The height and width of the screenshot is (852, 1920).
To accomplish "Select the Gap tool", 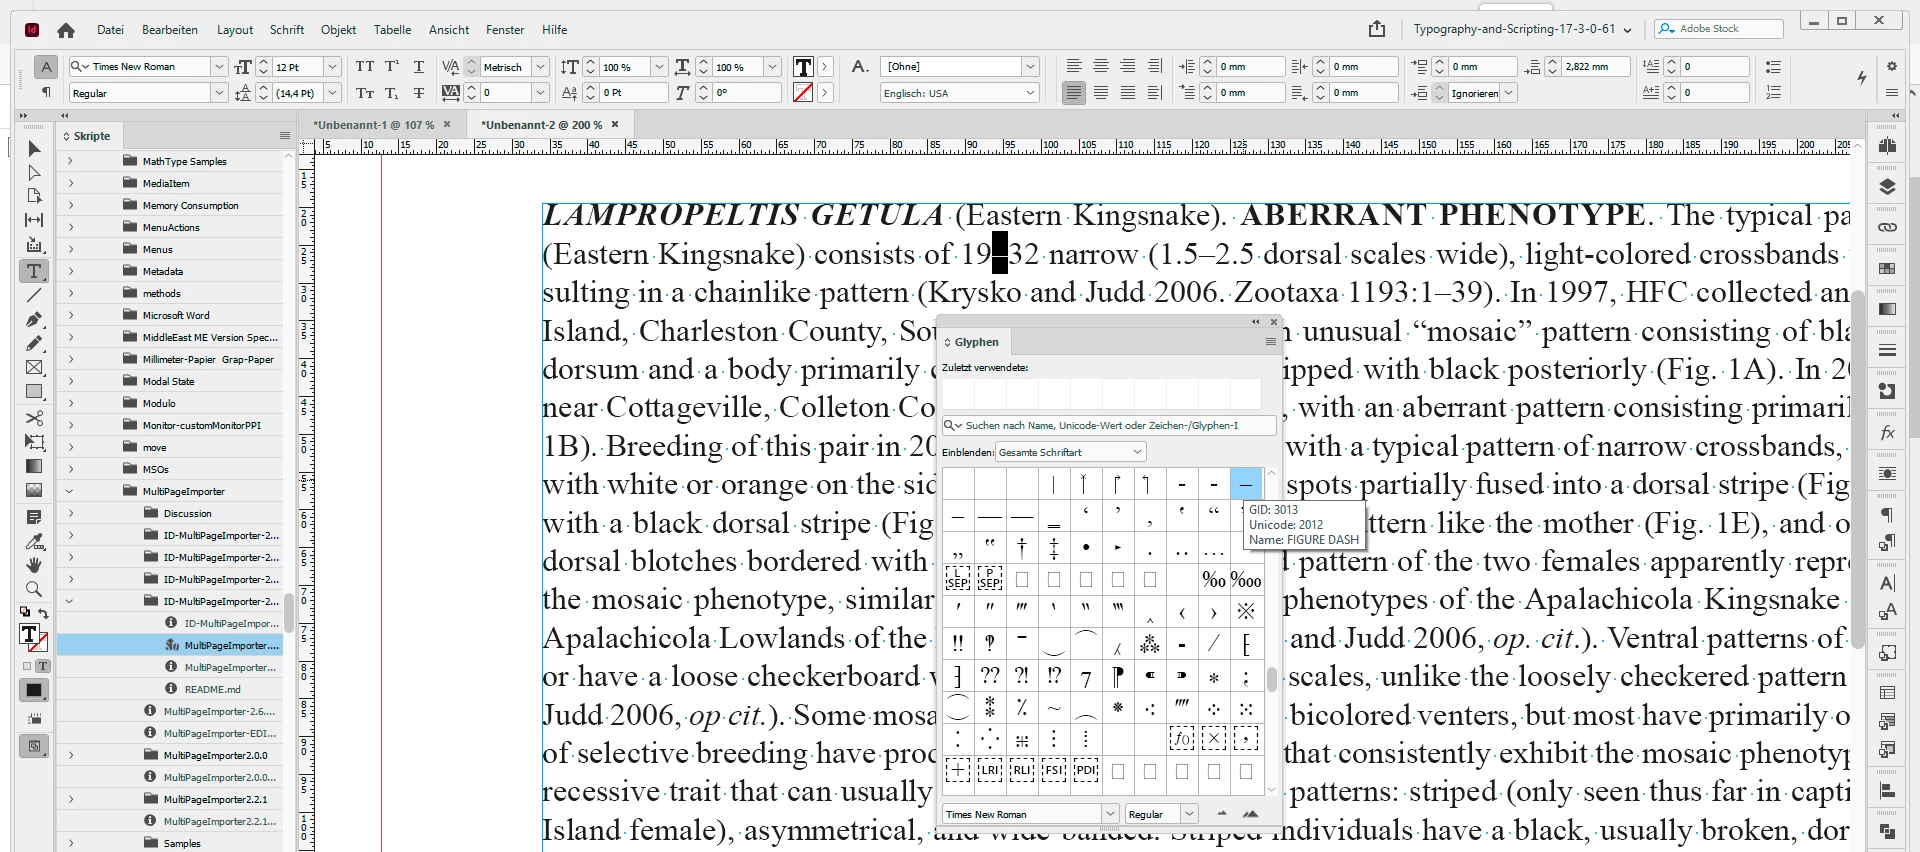I will point(34,220).
